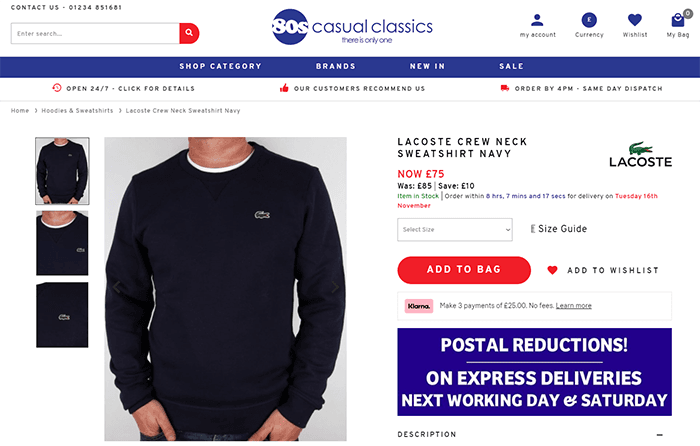Select the close-up logo thumbnail image

pyautogui.click(x=62, y=315)
